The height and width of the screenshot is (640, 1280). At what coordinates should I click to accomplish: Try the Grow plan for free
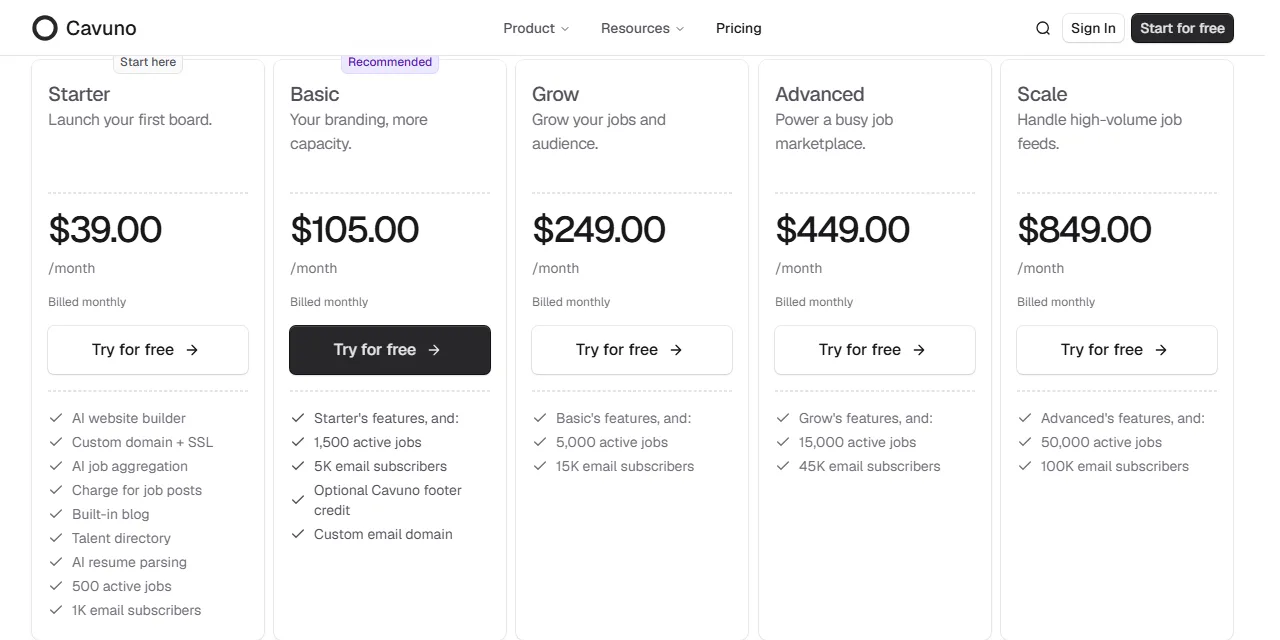pyautogui.click(x=632, y=350)
